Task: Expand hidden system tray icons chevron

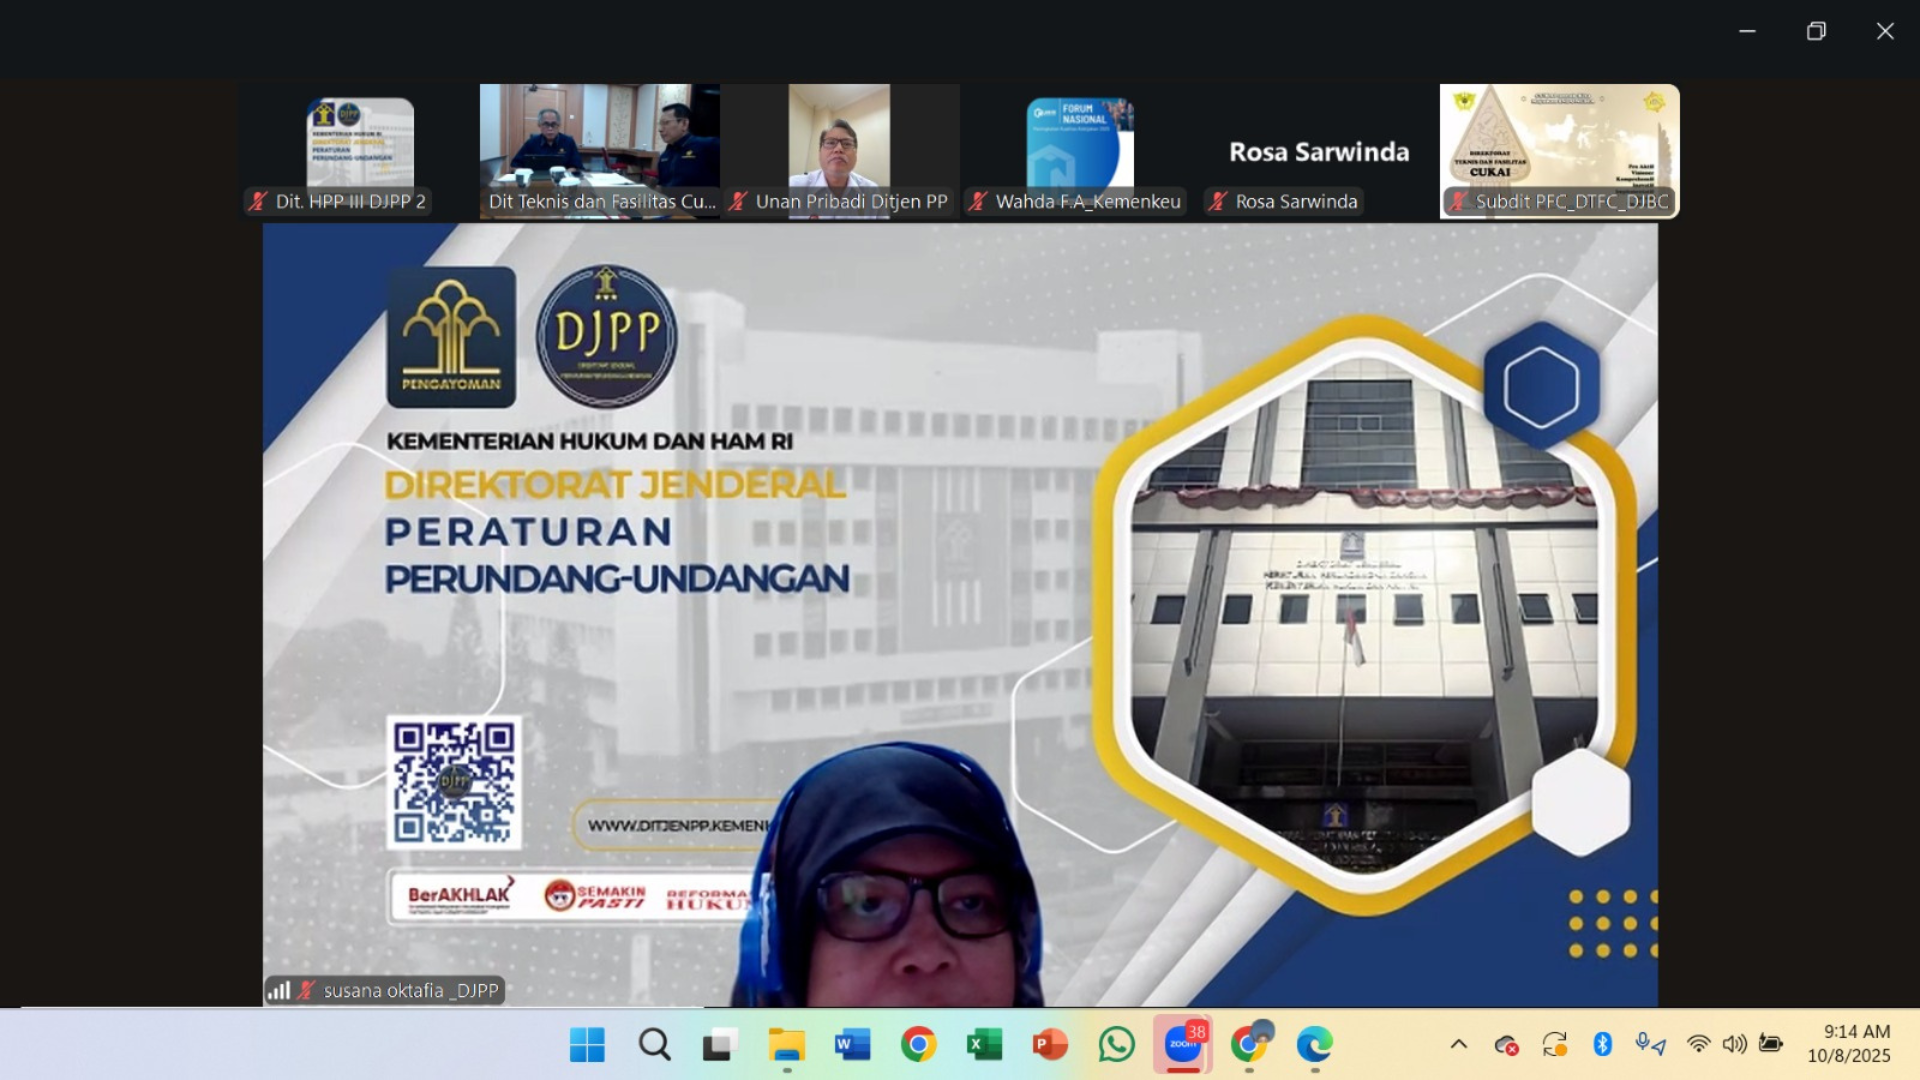Action: 1459,1044
